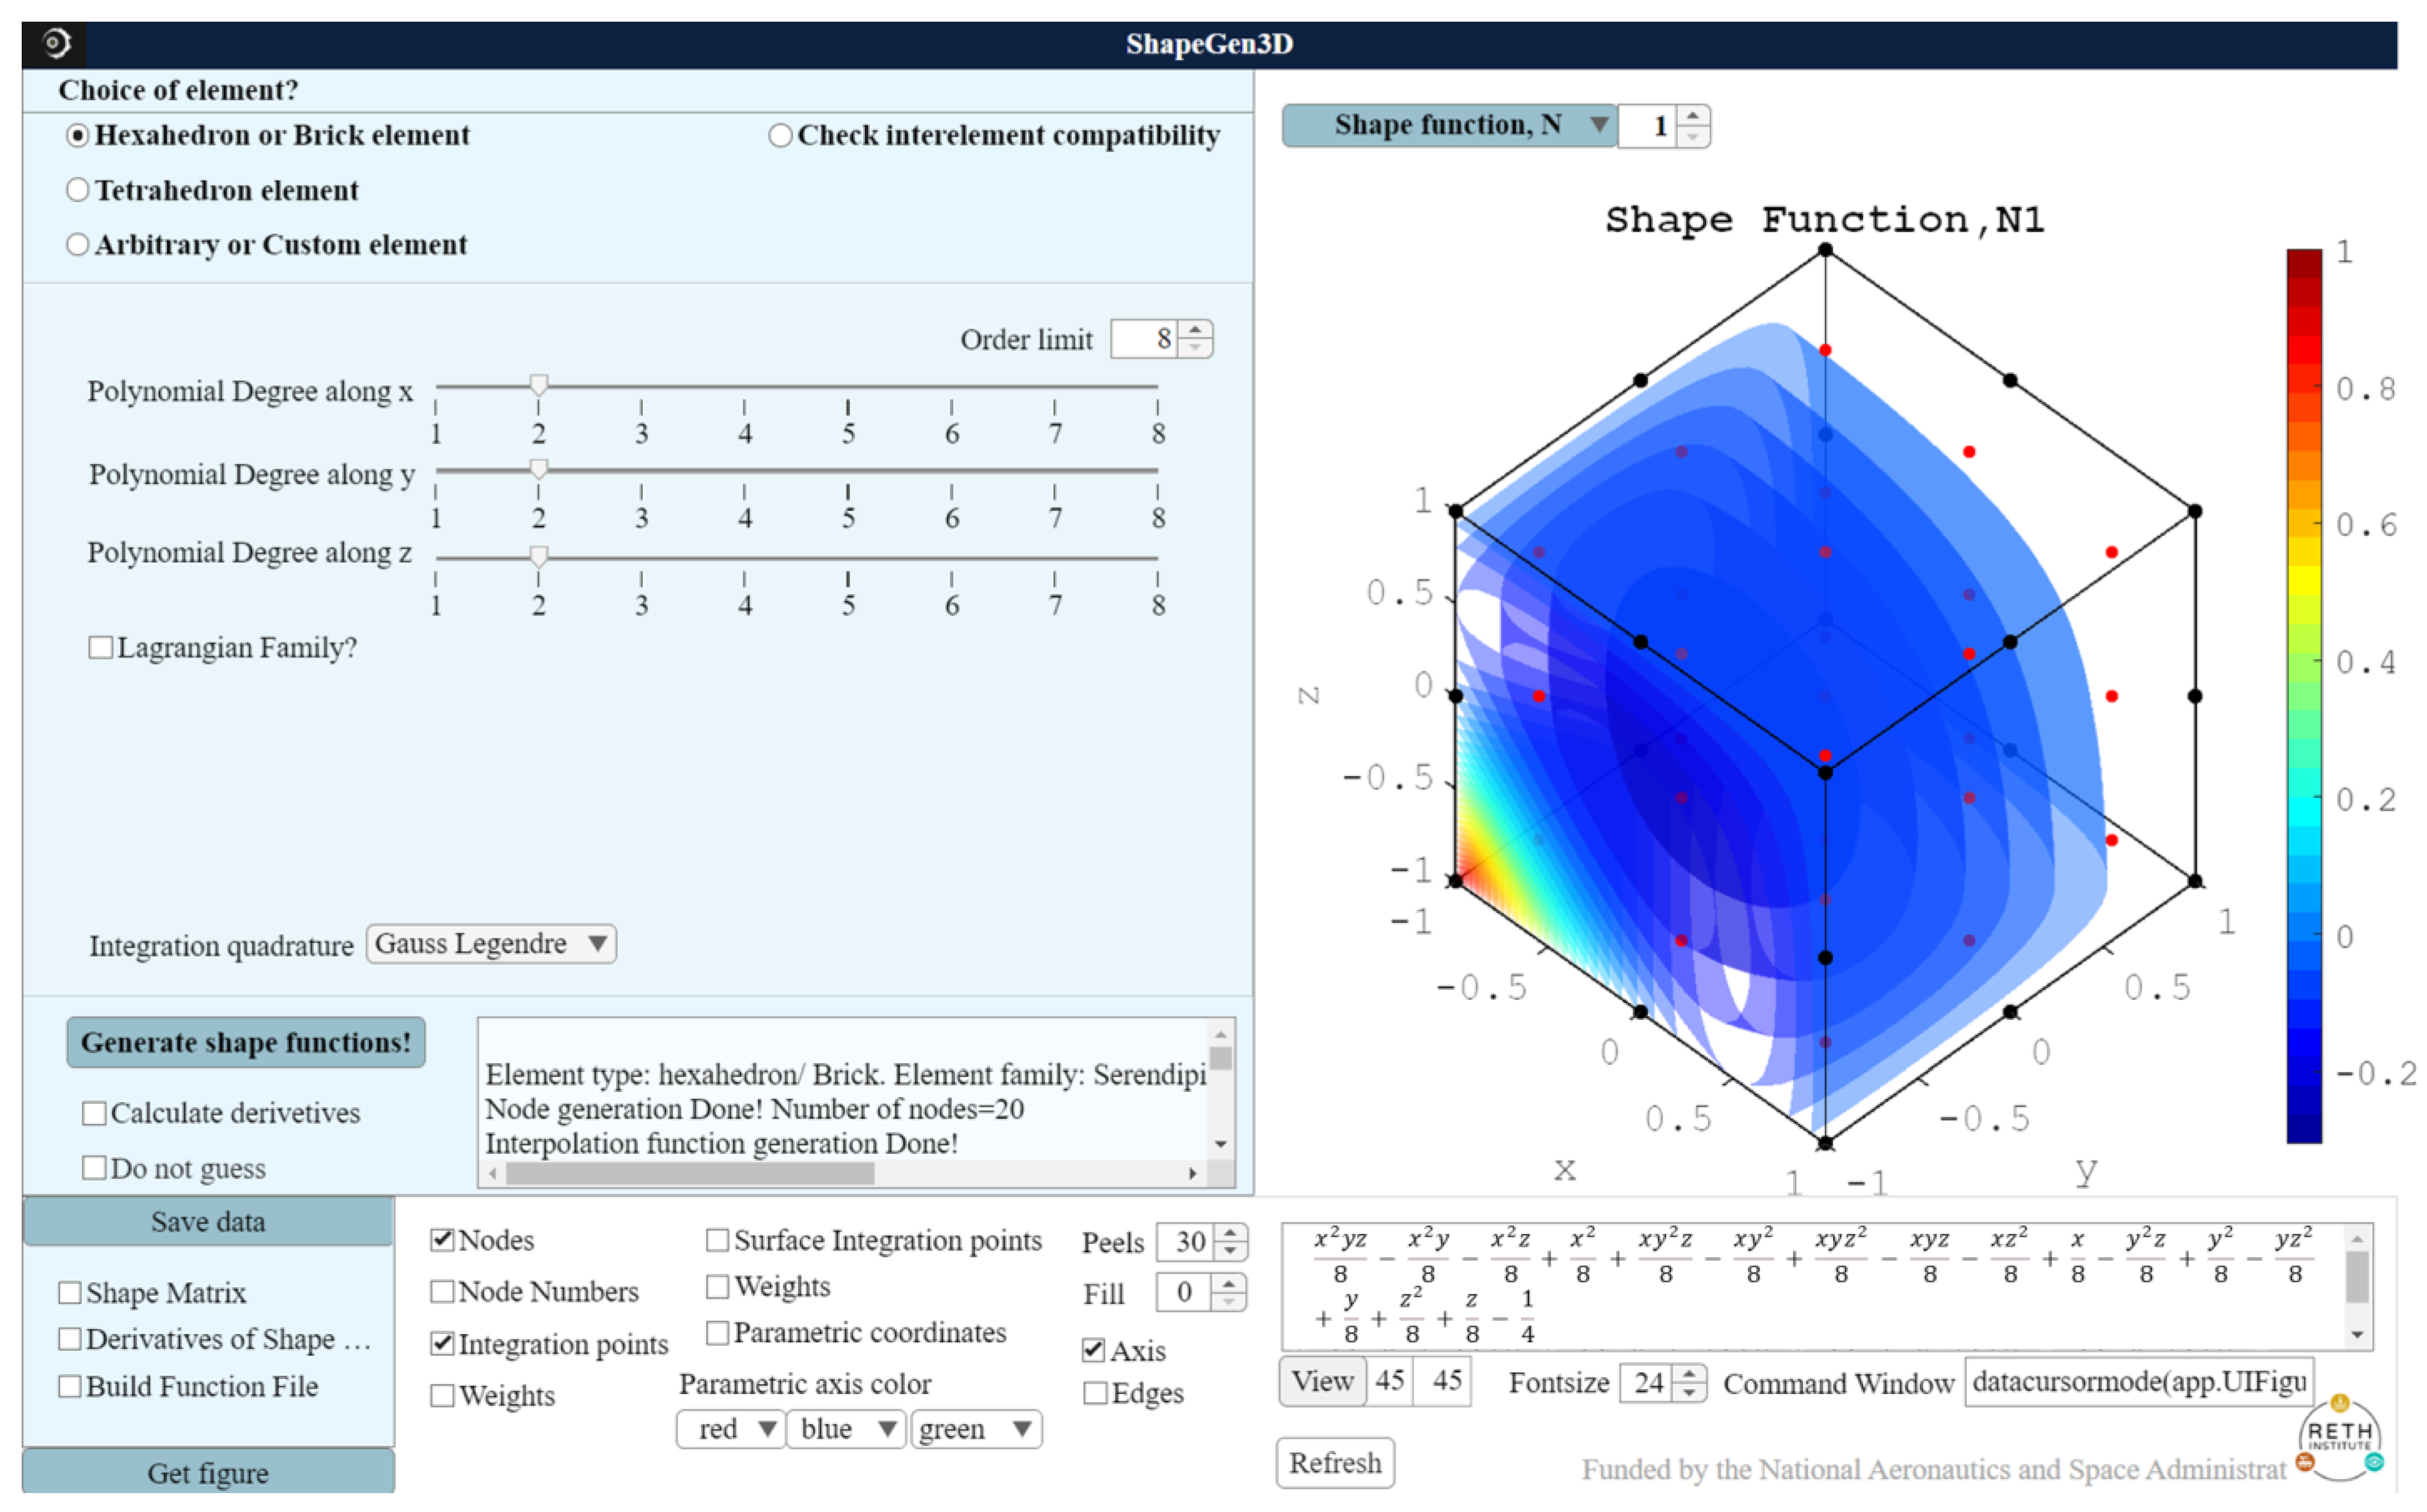Enable the Lagrangian Family checkbox
Image resolution: width=2427 pixels, height=1512 pixels.
coord(100,647)
